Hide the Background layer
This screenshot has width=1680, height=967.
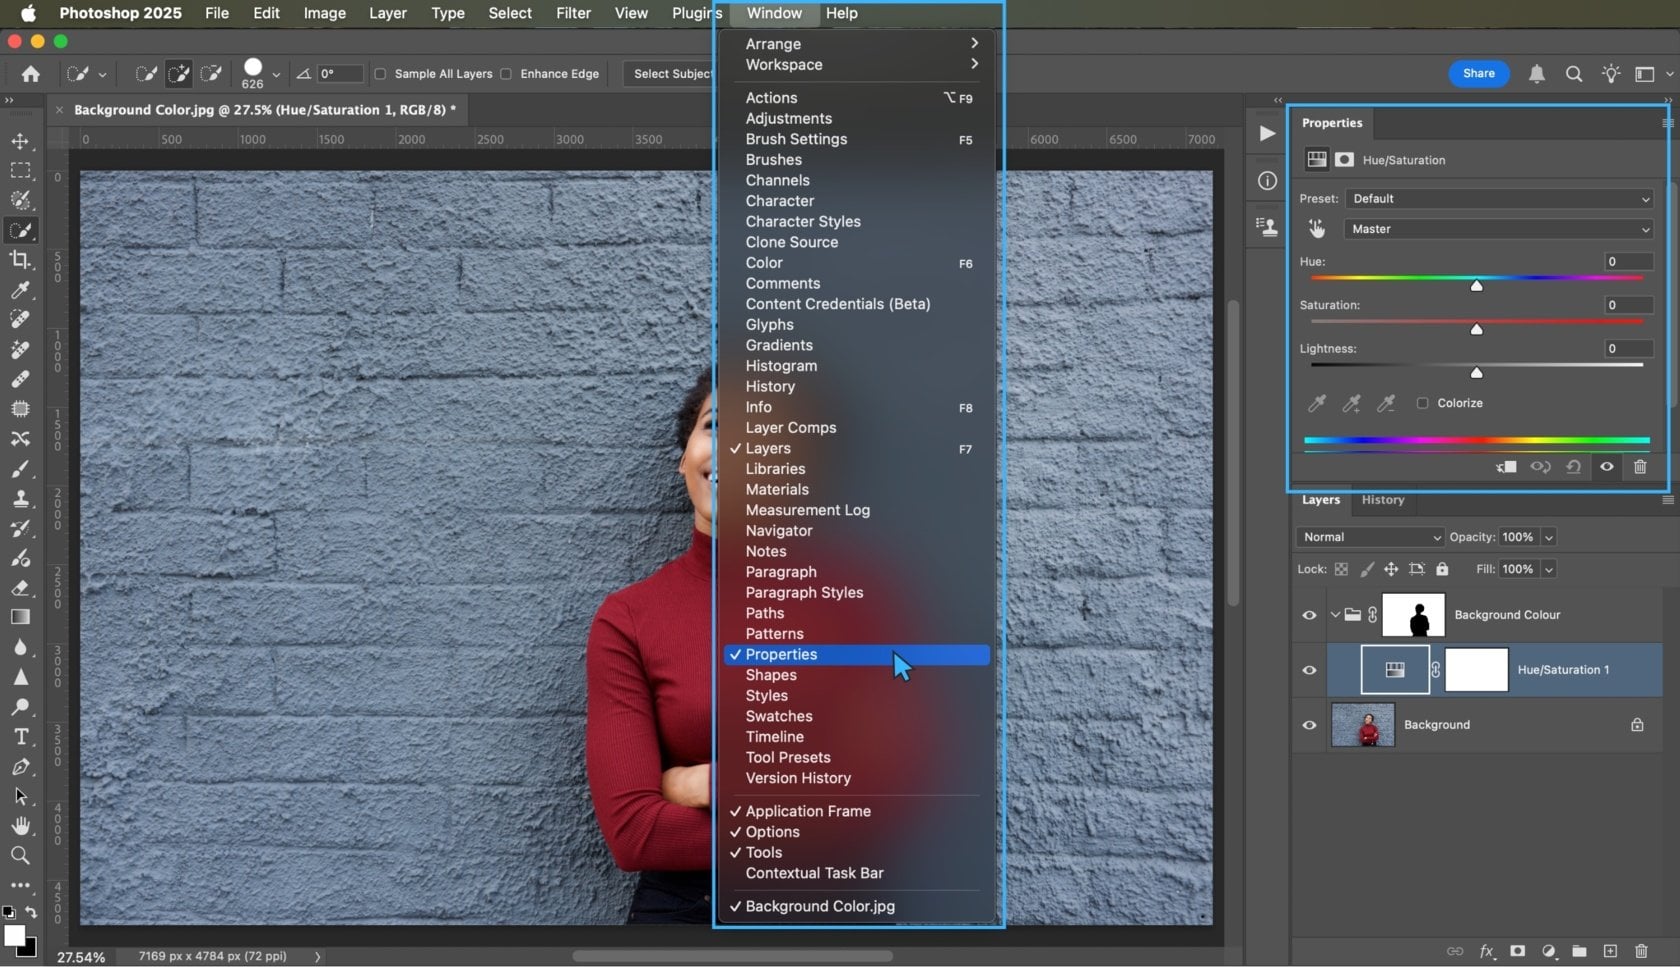click(1309, 725)
